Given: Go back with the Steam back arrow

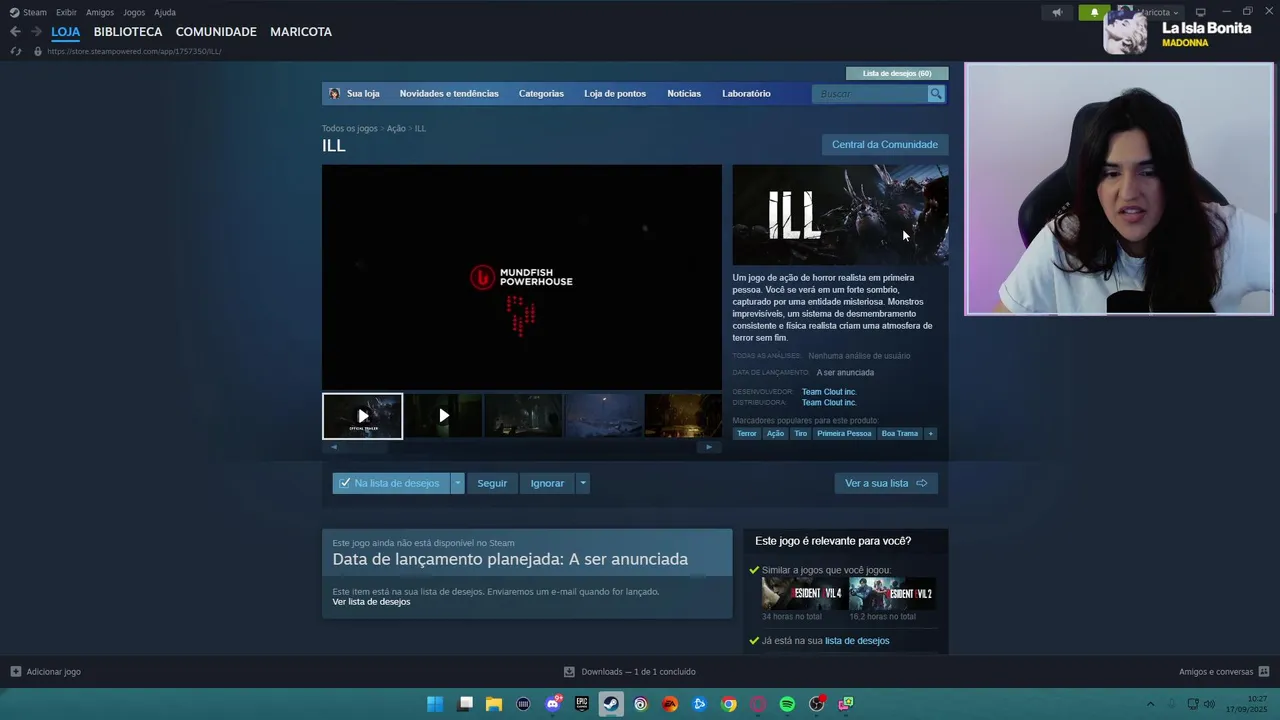Looking at the screenshot, I should (15, 32).
